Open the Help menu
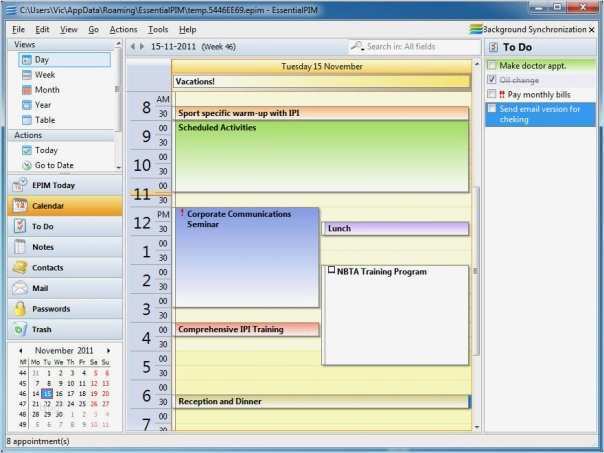604x453 pixels. click(188, 30)
